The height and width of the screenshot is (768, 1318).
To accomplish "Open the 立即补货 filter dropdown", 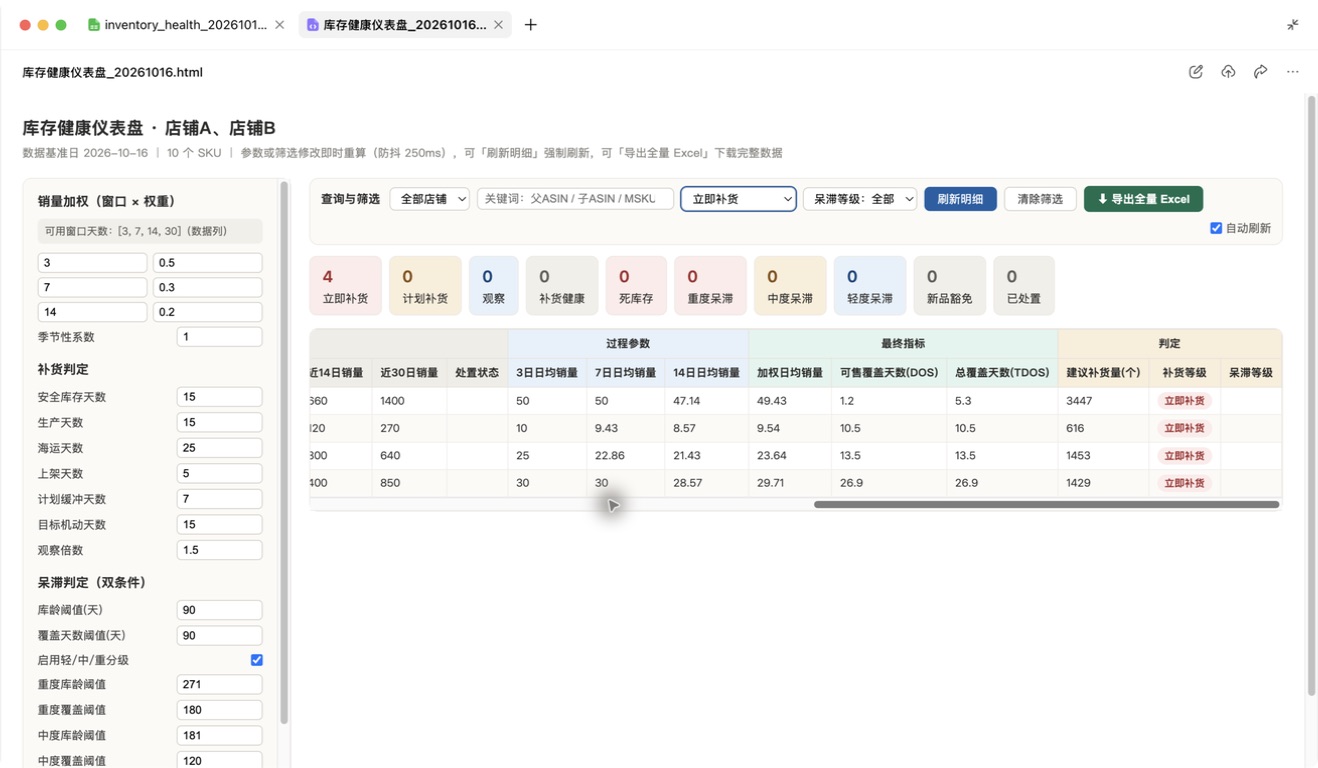I will click(738, 199).
